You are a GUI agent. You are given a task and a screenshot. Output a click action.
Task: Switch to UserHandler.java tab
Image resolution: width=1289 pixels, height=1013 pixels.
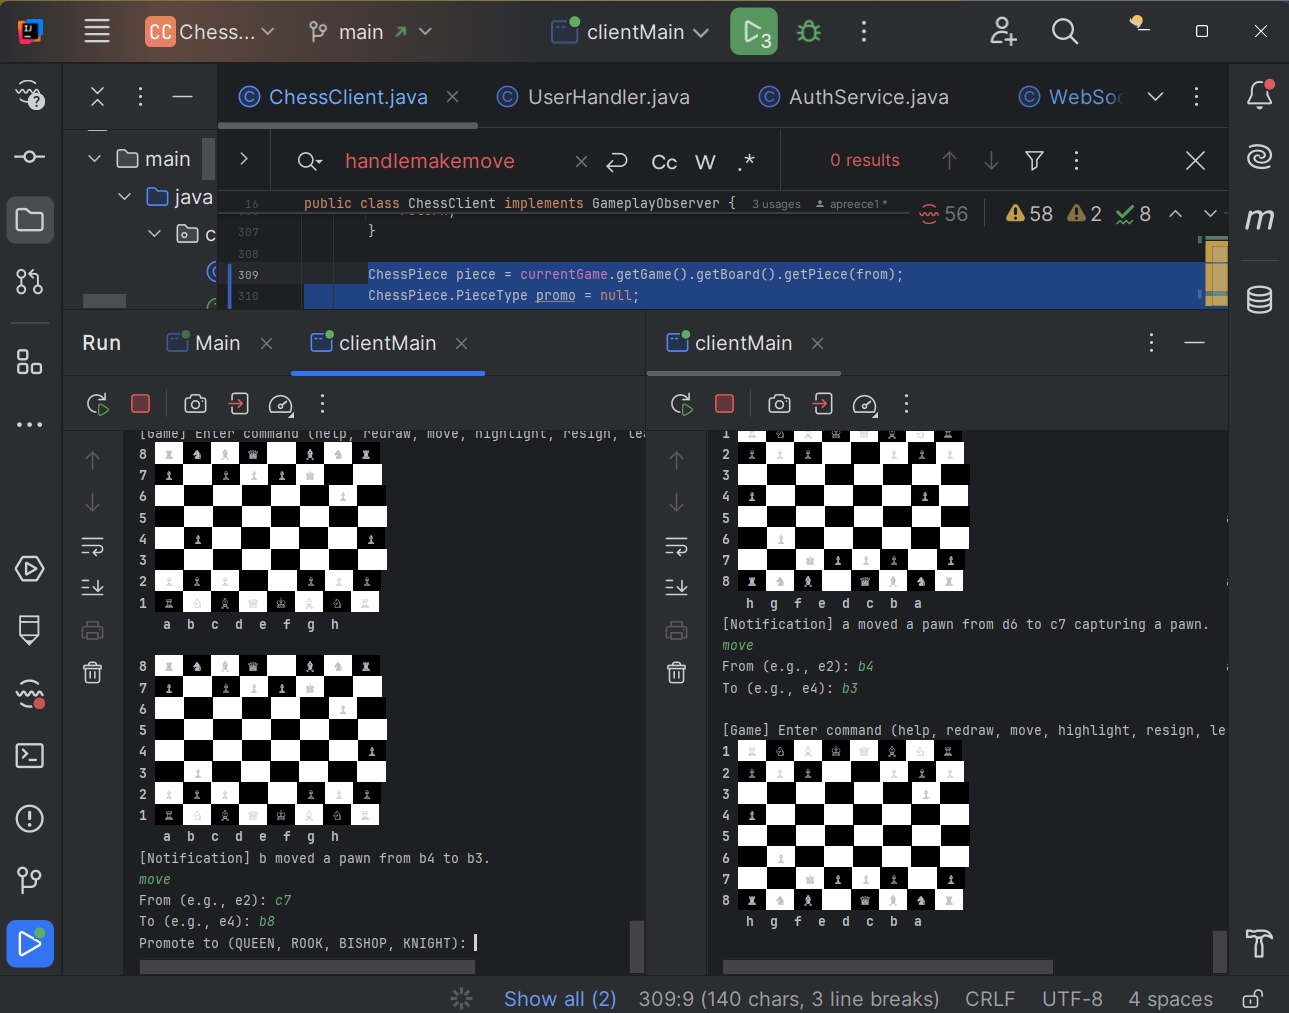coord(608,97)
